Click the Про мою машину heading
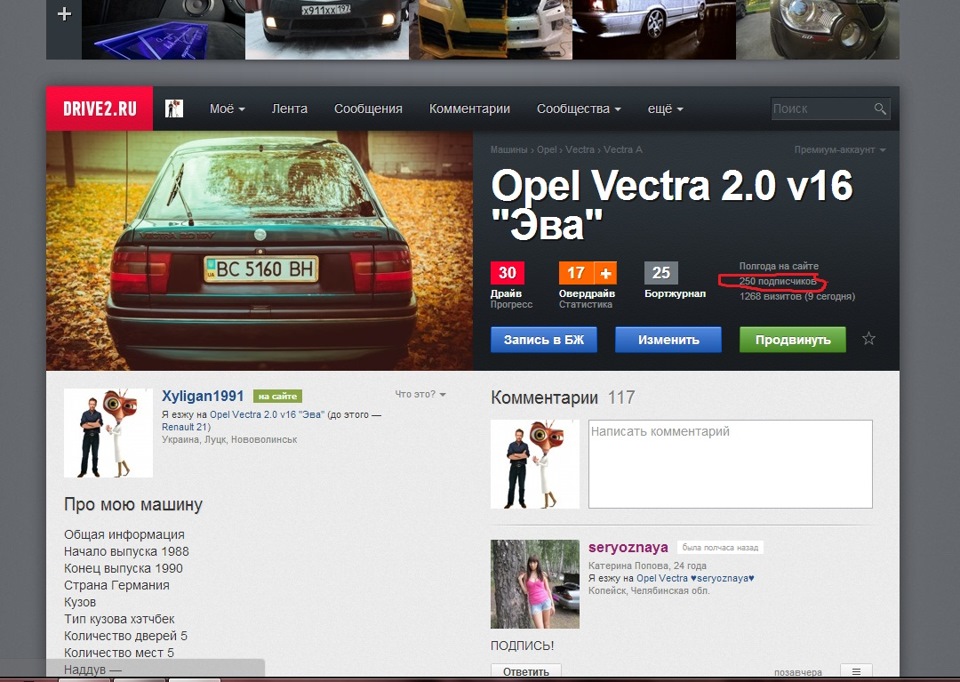 pyautogui.click(x=133, y=504)
